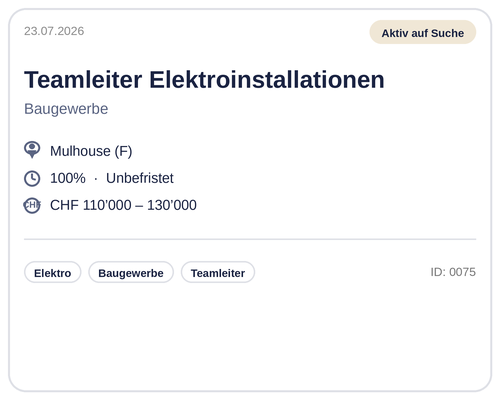The height and width of the screenshot is (400, 500).
Task: Click the Unbefristet contract label
Action: pyautogui.click(x=140, y=178)
